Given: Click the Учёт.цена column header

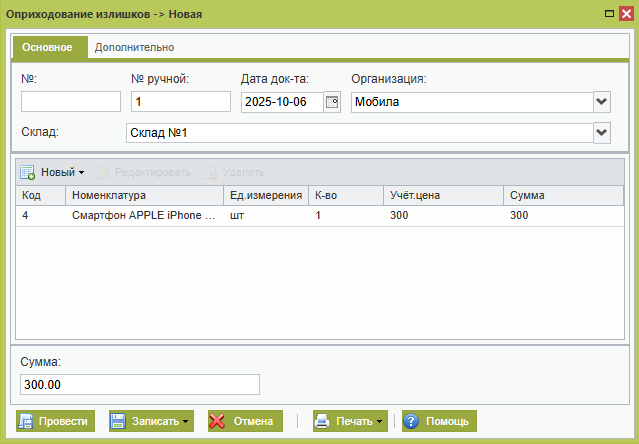Looking at the screenshot, I should pos(442,195).
